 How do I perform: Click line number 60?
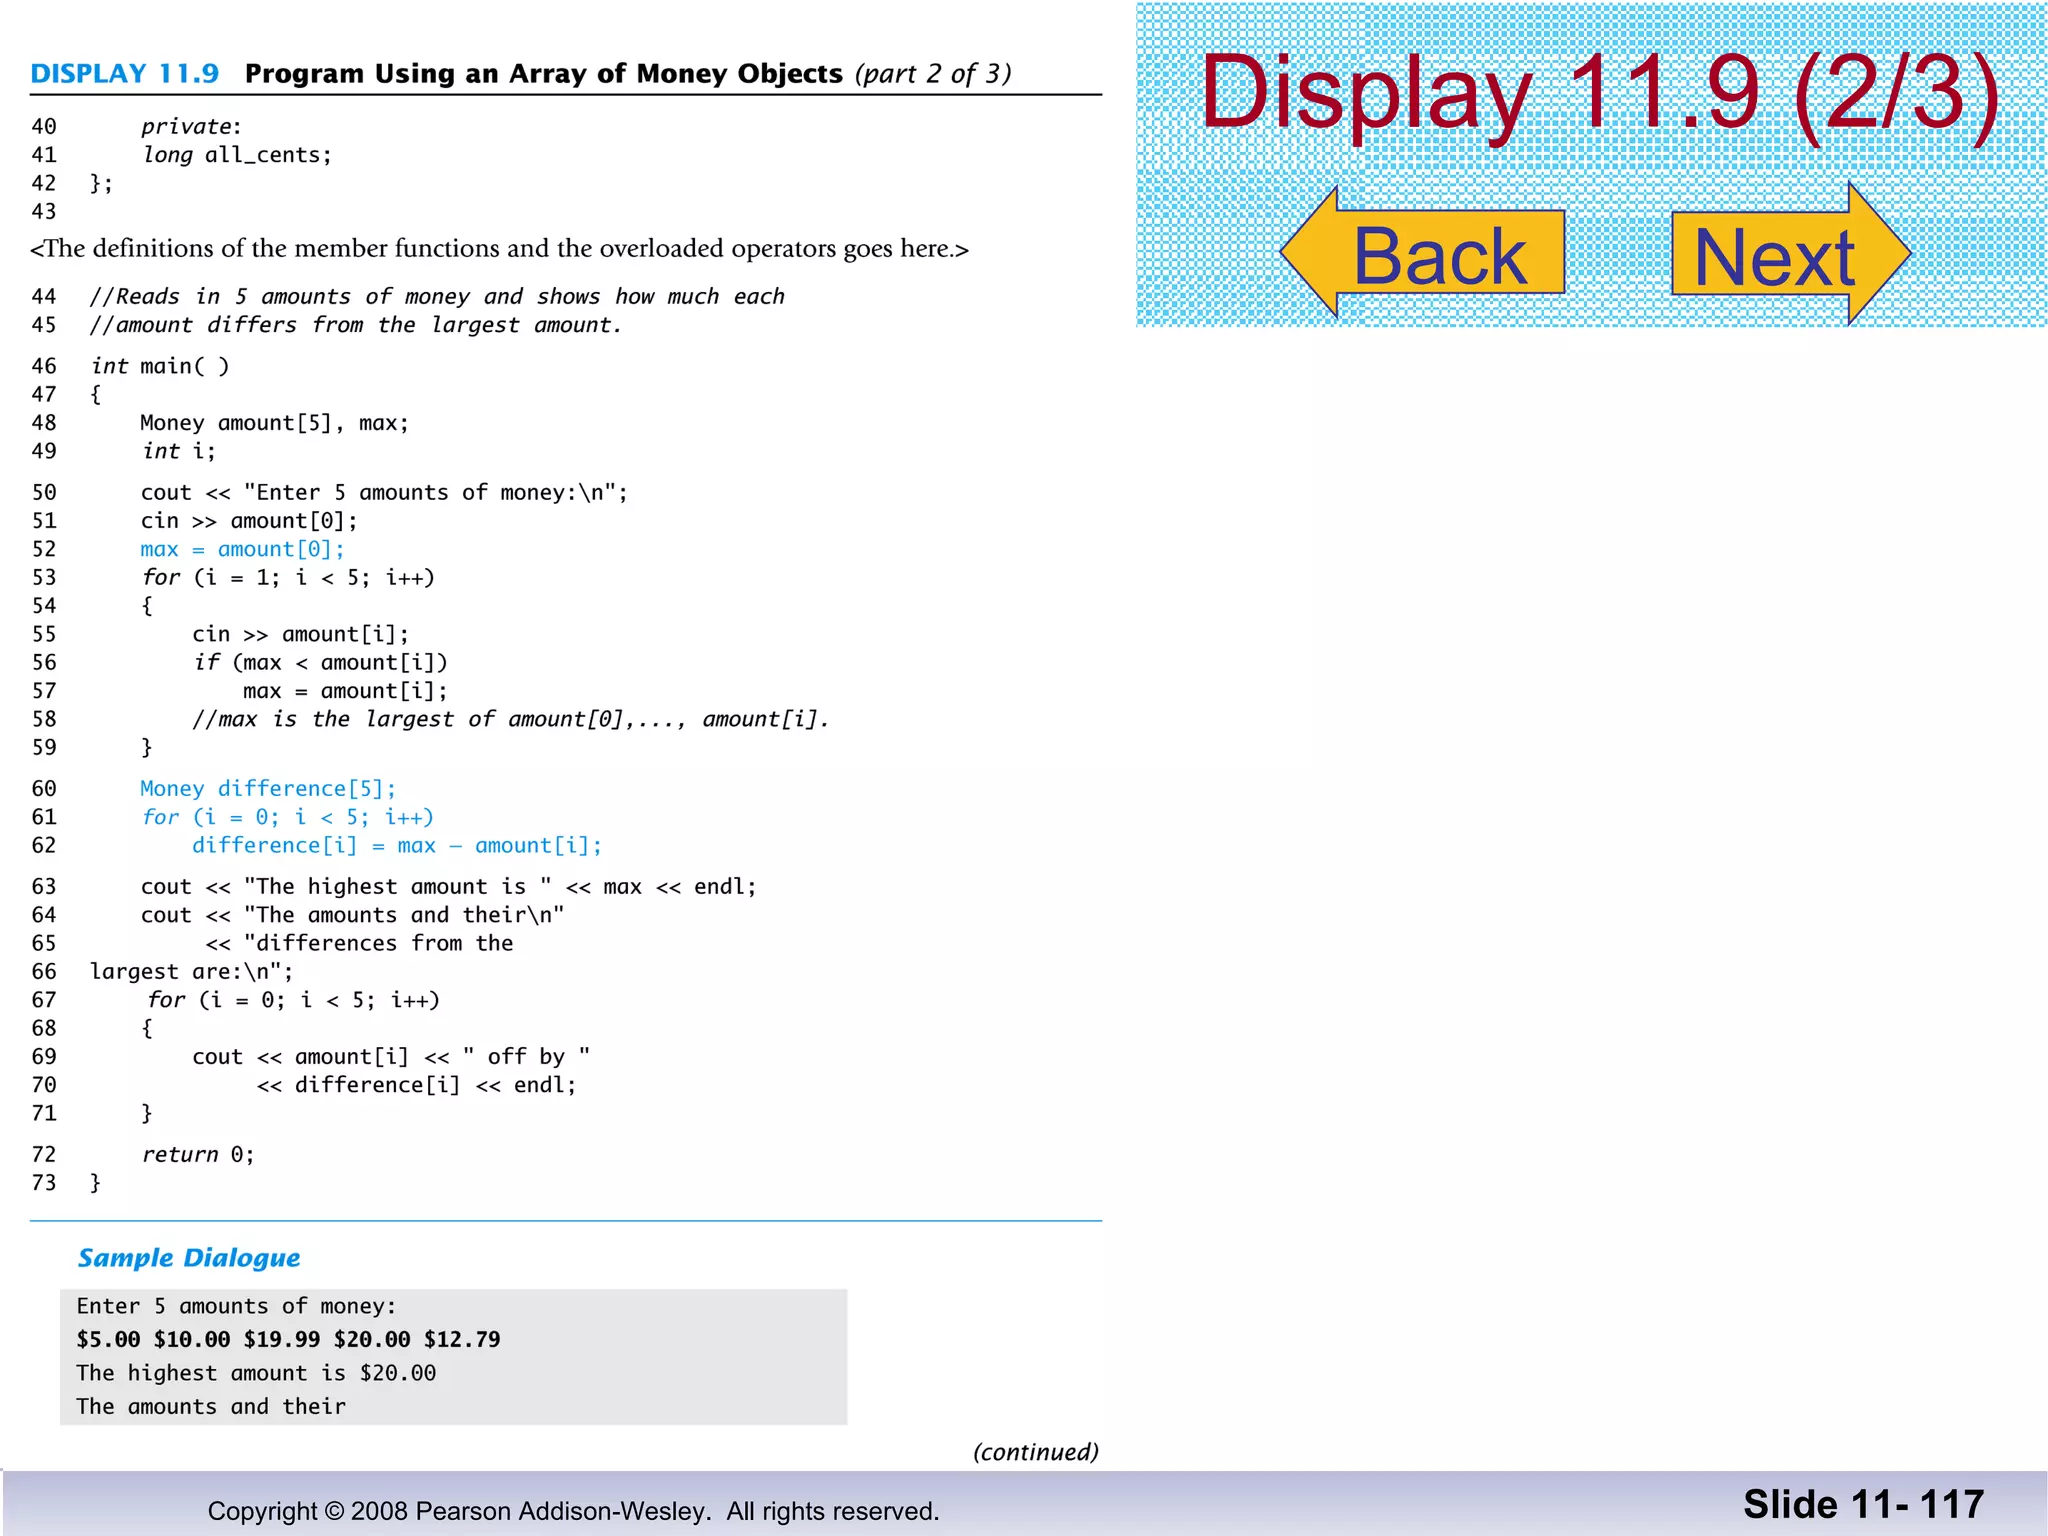coord(44,789)
